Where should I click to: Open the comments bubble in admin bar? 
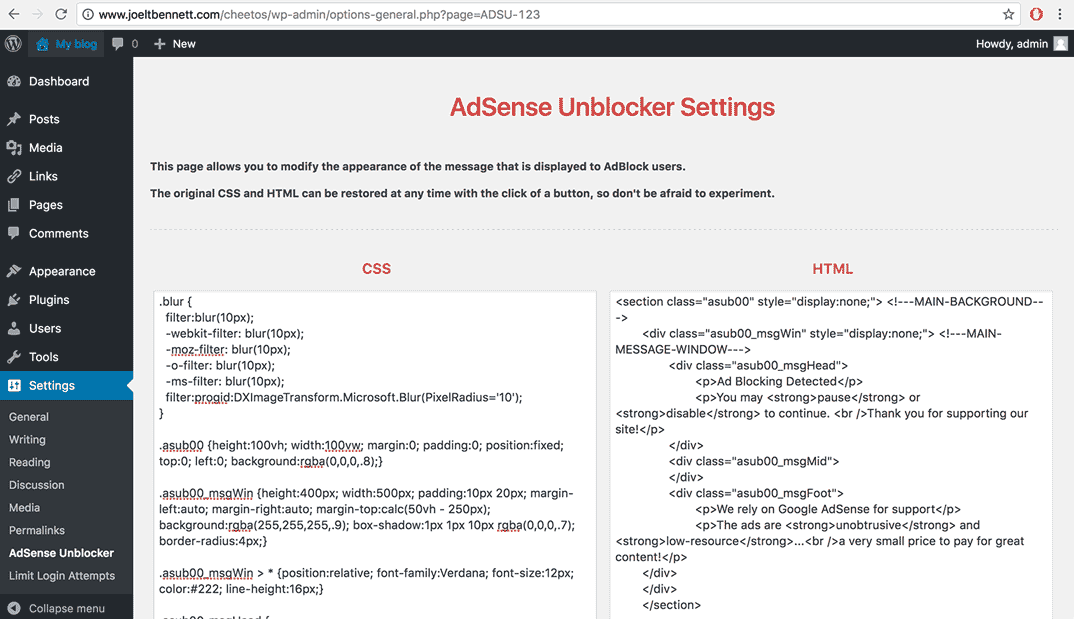pos(118,44)
